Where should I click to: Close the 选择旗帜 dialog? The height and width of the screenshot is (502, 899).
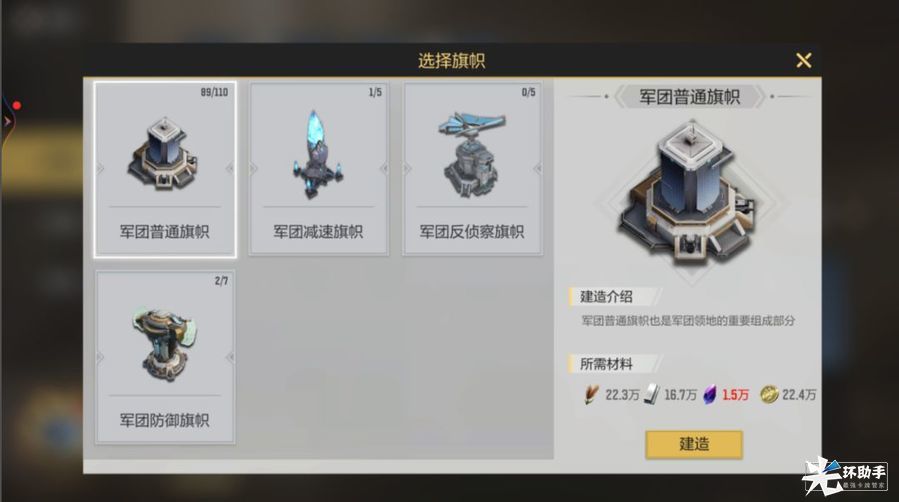[x=803, y=60]
